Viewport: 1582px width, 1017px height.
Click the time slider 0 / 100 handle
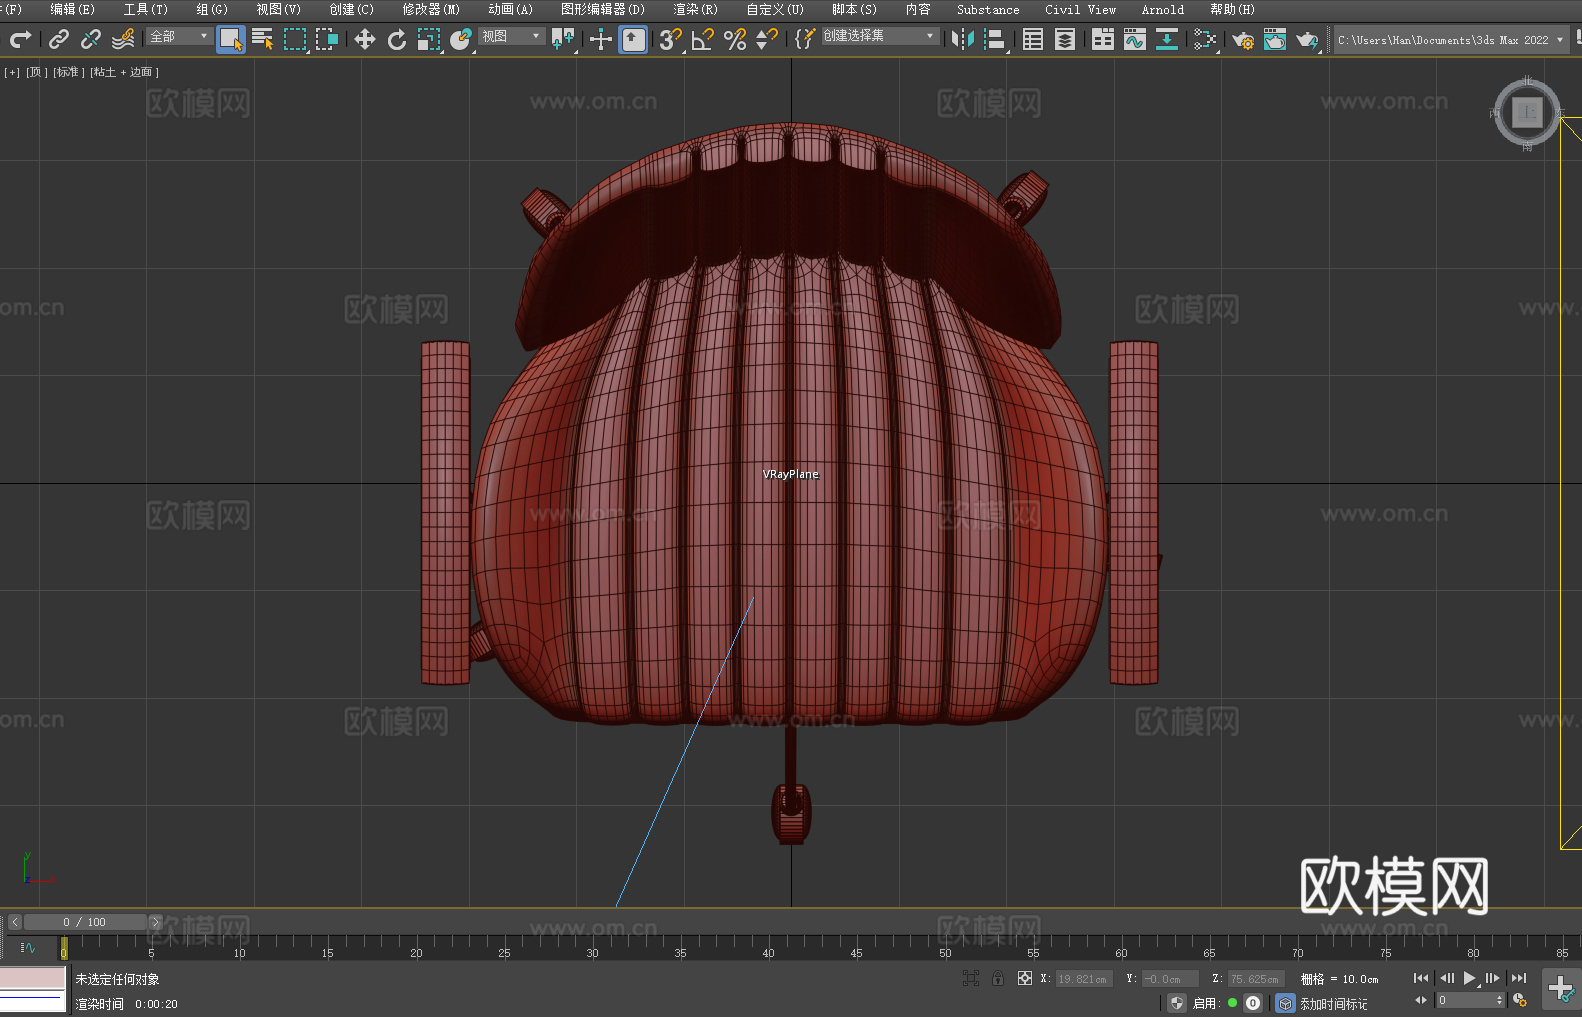point(85,922)
